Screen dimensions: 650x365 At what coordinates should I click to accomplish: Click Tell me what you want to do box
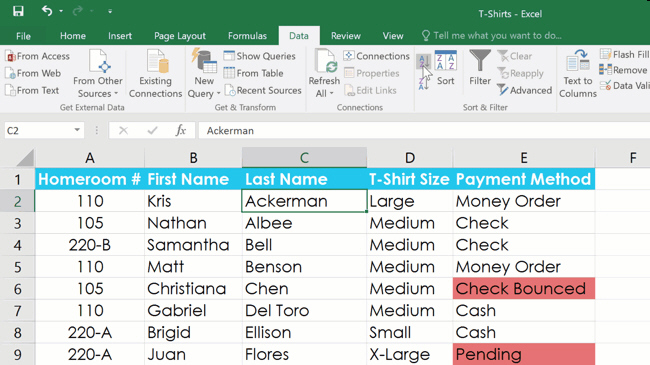491,36
